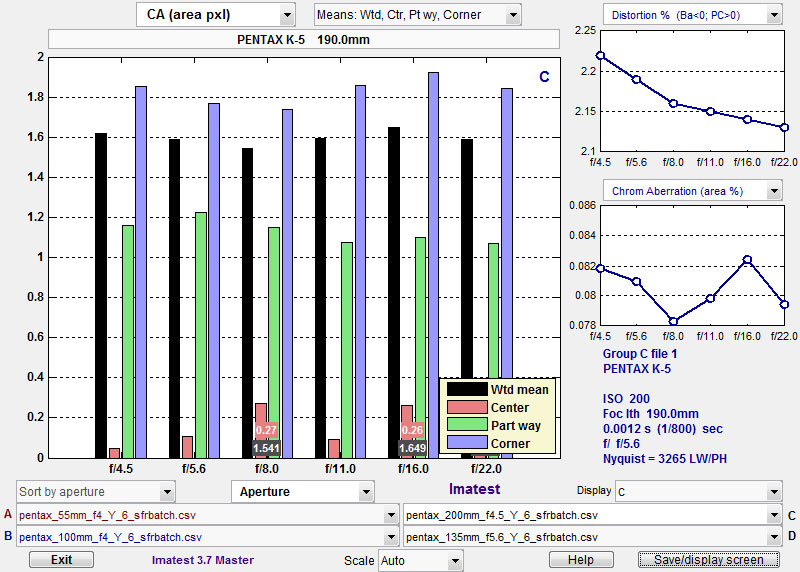Click the f/22.0 point on Distortion plot
This screenshot has height=572, width=800.
pos(785,128)
